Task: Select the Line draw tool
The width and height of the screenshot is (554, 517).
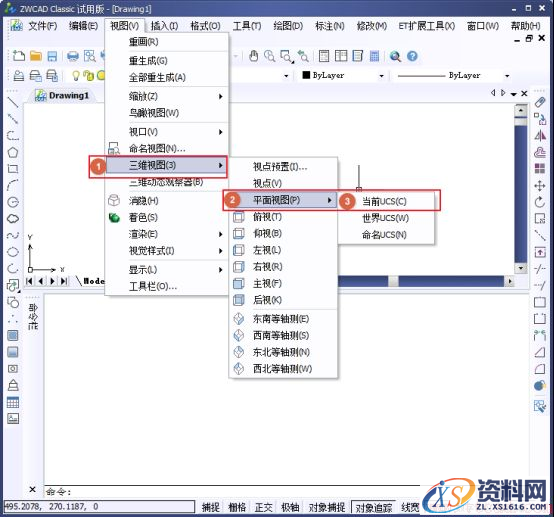Action: pyautogui.click(x=13, y=102)
